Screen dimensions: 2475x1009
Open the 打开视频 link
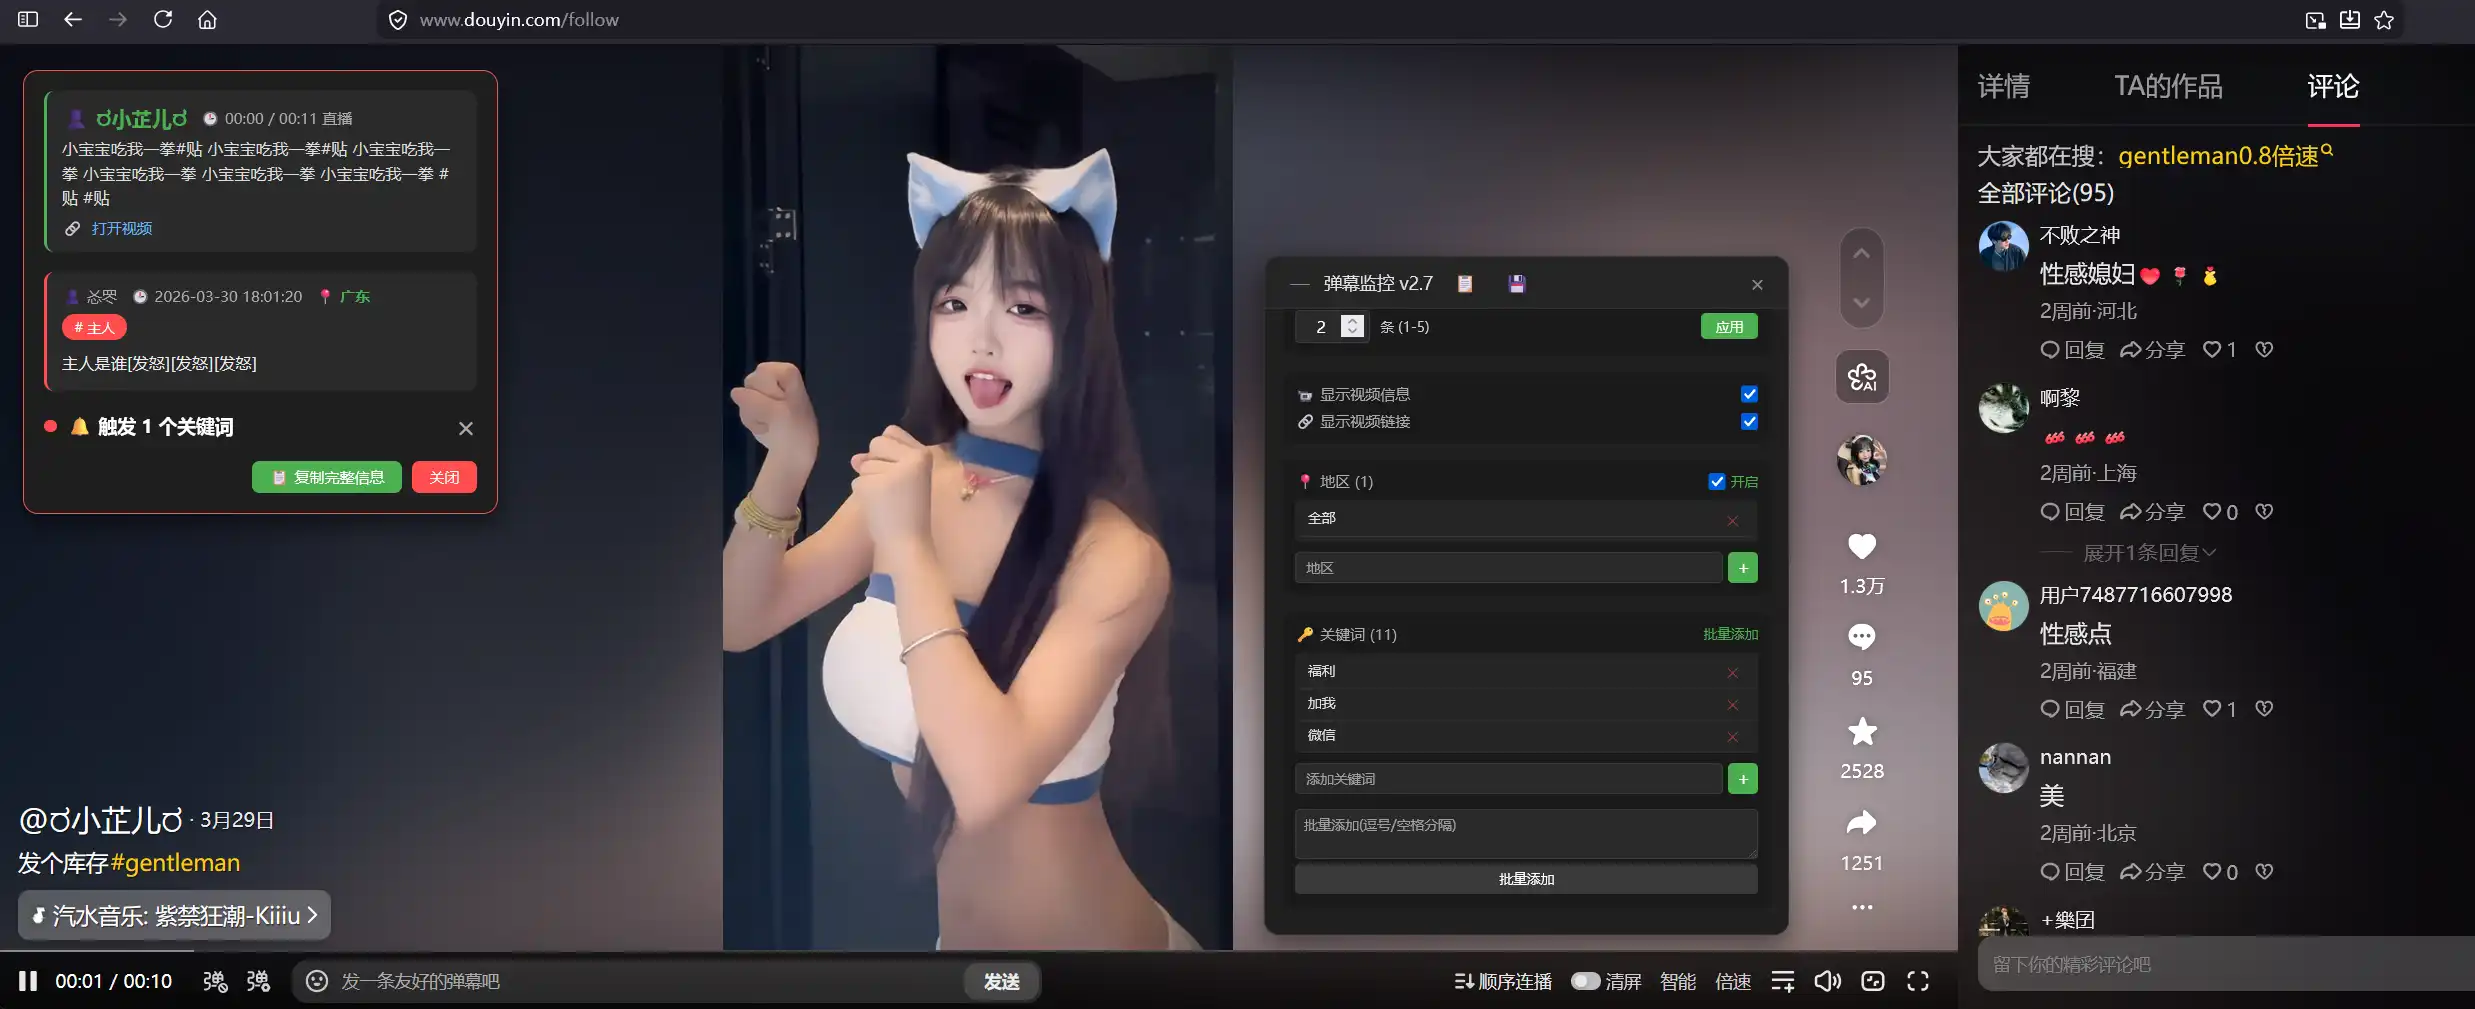pyautogui.click(x=121, y=229)
